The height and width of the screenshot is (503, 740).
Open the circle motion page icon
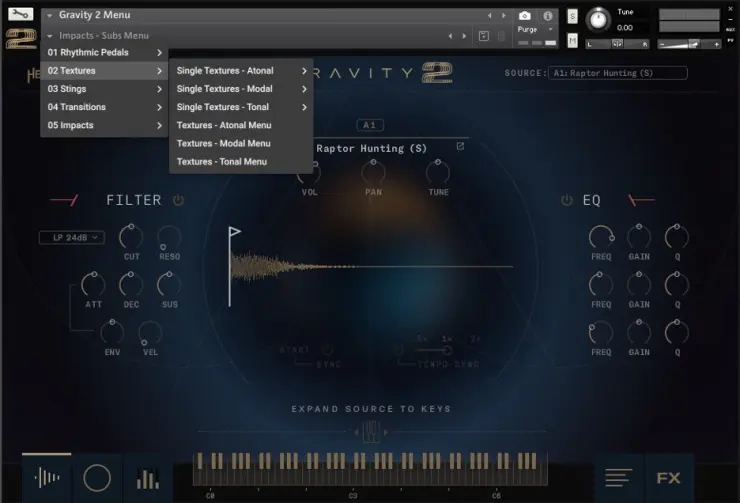(97, 478)
